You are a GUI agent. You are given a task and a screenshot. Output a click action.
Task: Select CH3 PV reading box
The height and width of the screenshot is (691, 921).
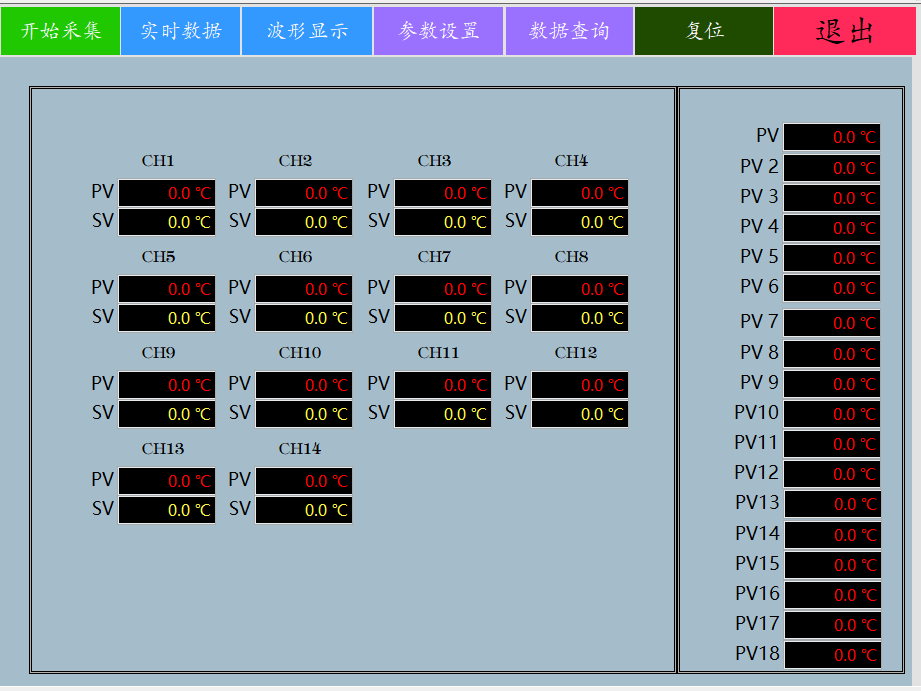point(443,193)
